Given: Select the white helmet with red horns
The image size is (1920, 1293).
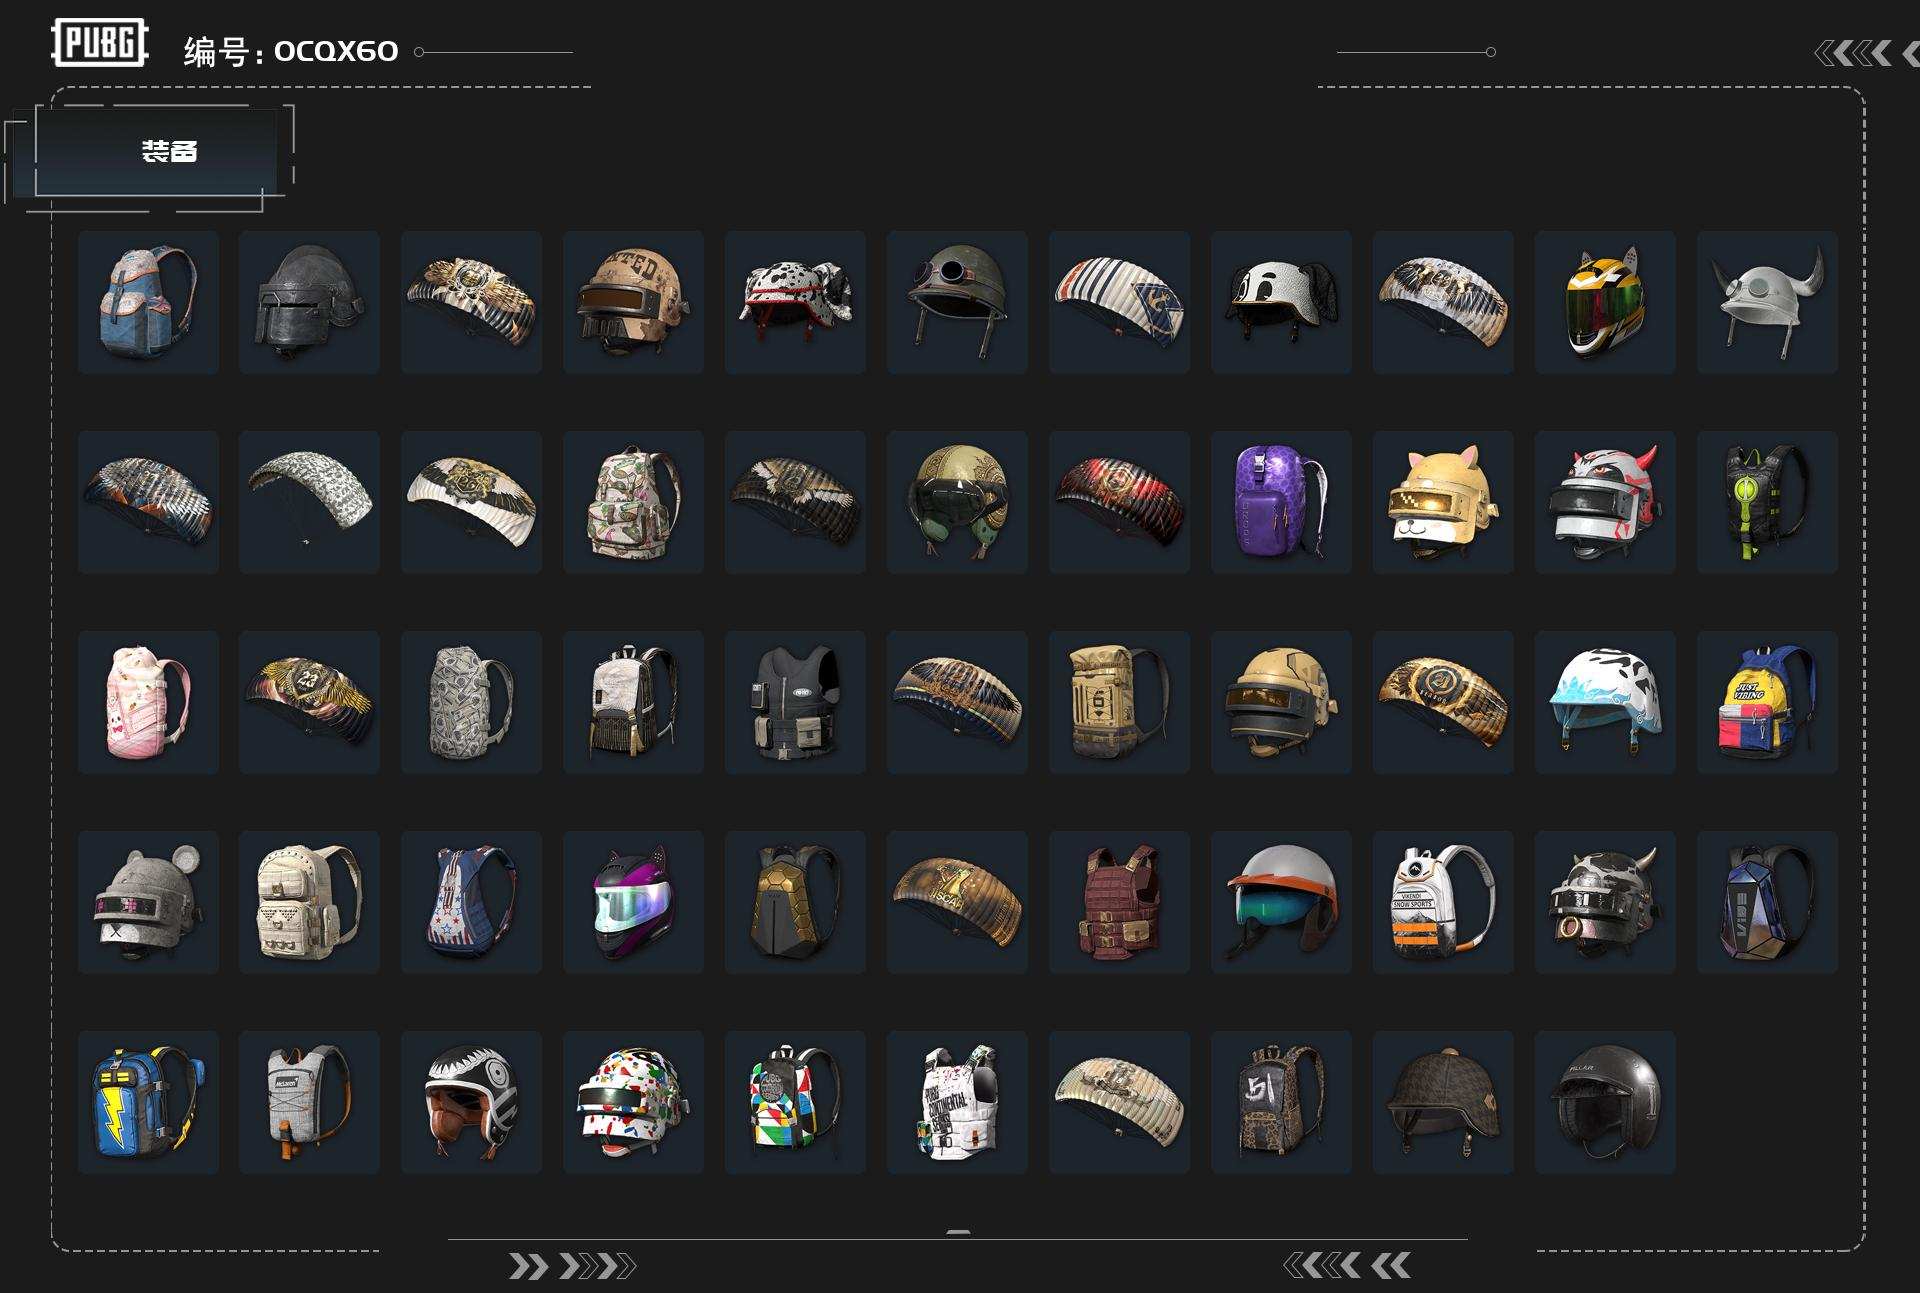Looking at the screenshot, I should tap(1606, 502).
